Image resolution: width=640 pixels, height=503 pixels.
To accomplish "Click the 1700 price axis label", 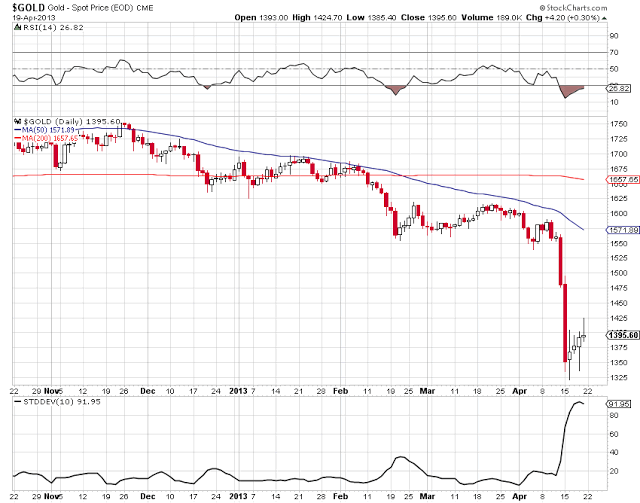I will point(619,154).
